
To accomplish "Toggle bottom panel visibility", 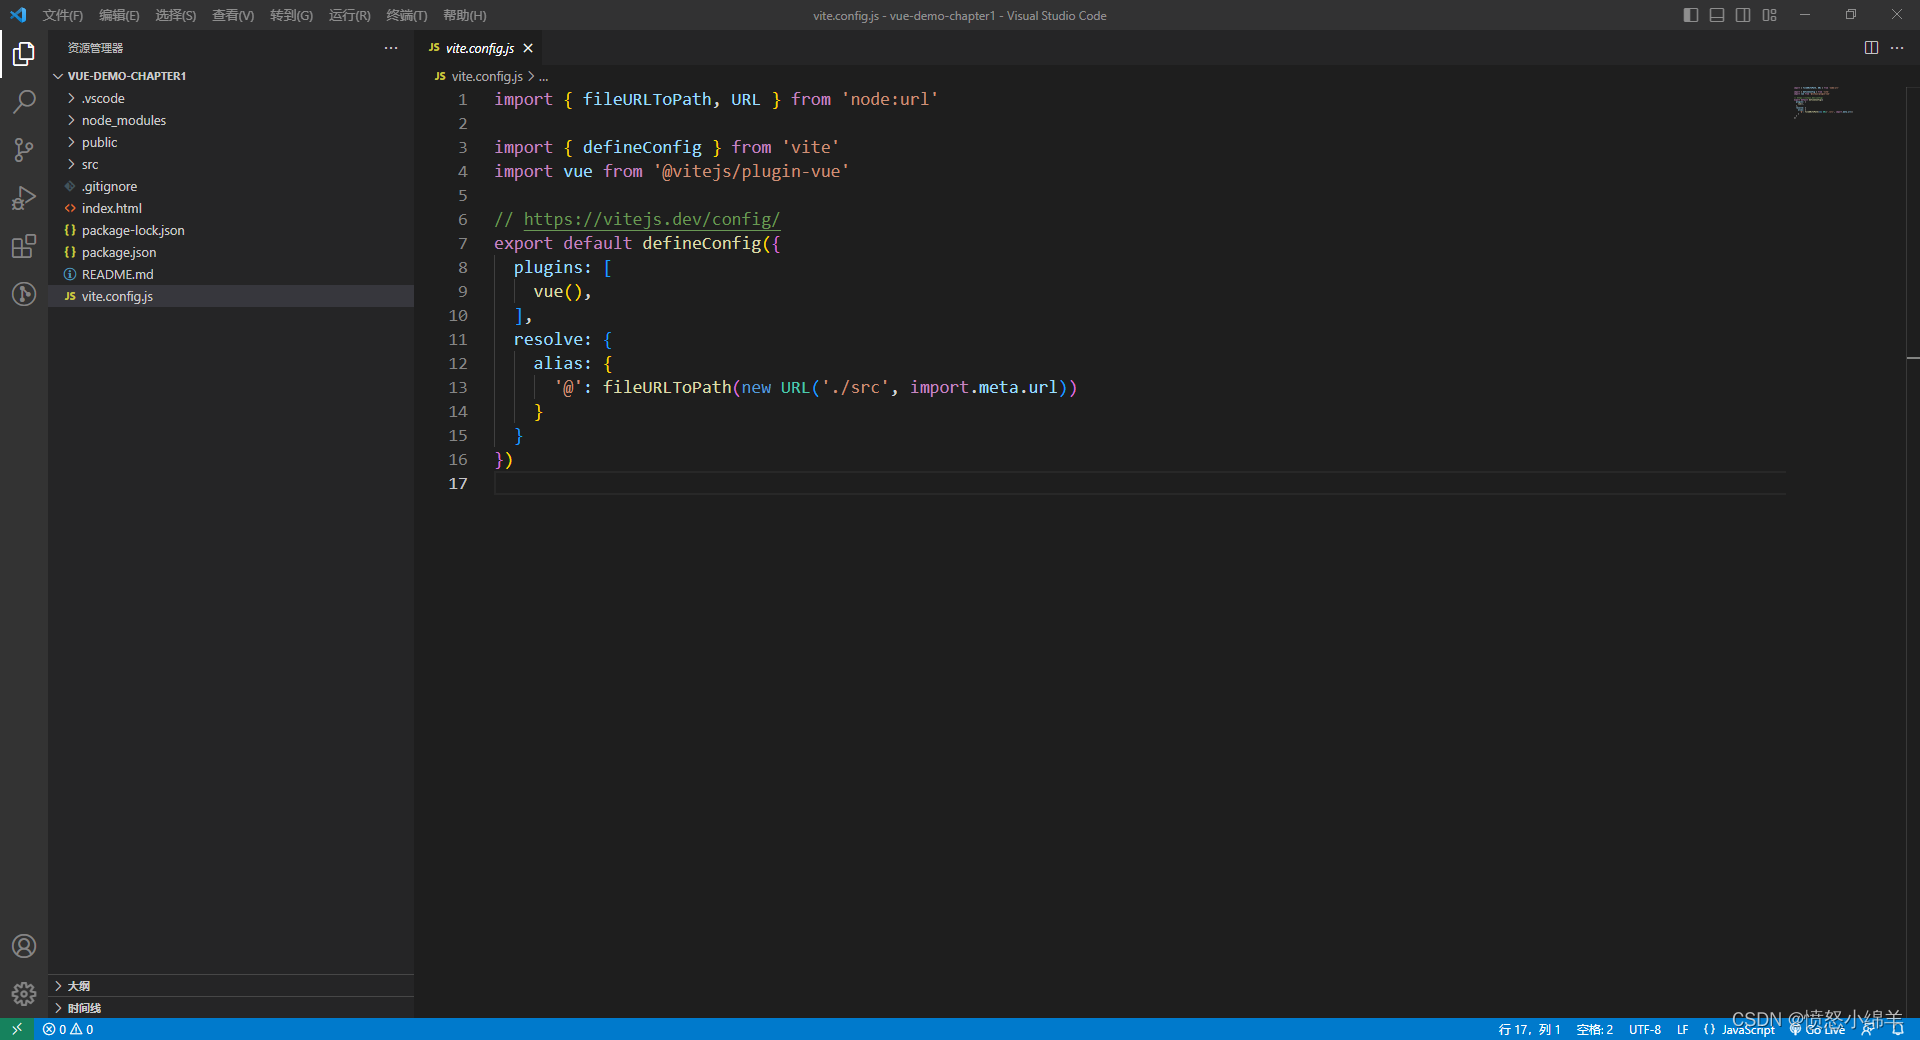I will pos(1717,15).
